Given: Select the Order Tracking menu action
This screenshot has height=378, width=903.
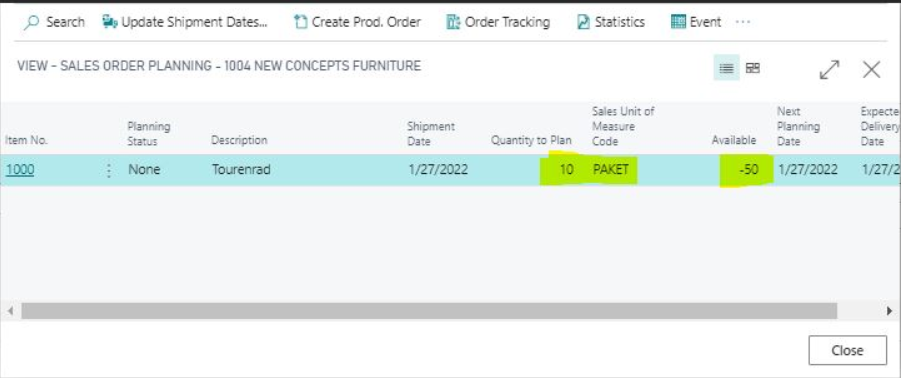Looking at the screenshot, I should [499, 22].
